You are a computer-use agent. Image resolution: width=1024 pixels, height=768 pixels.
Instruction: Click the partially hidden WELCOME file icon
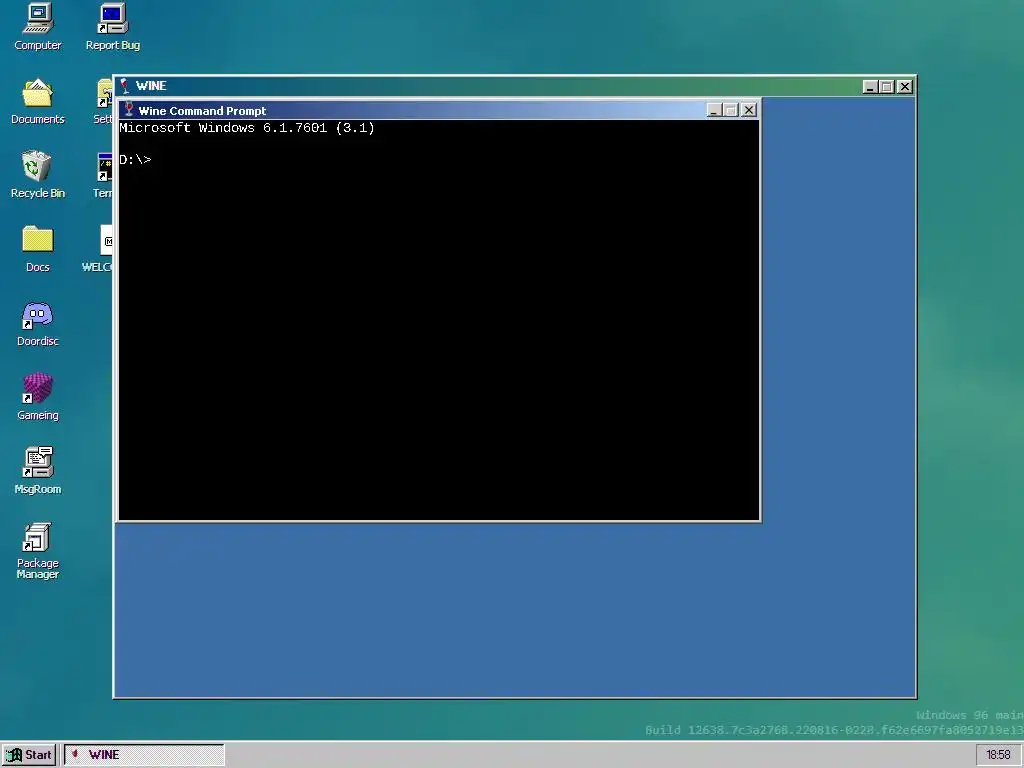click(98, 249)
